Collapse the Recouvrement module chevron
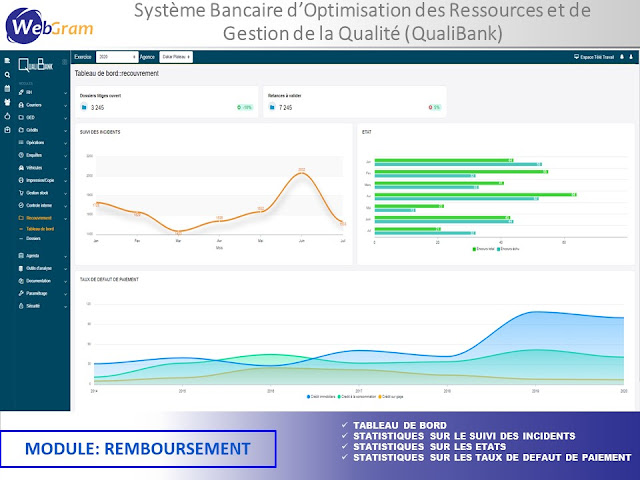This screenshot has width=640, height=480. (65, 218)
